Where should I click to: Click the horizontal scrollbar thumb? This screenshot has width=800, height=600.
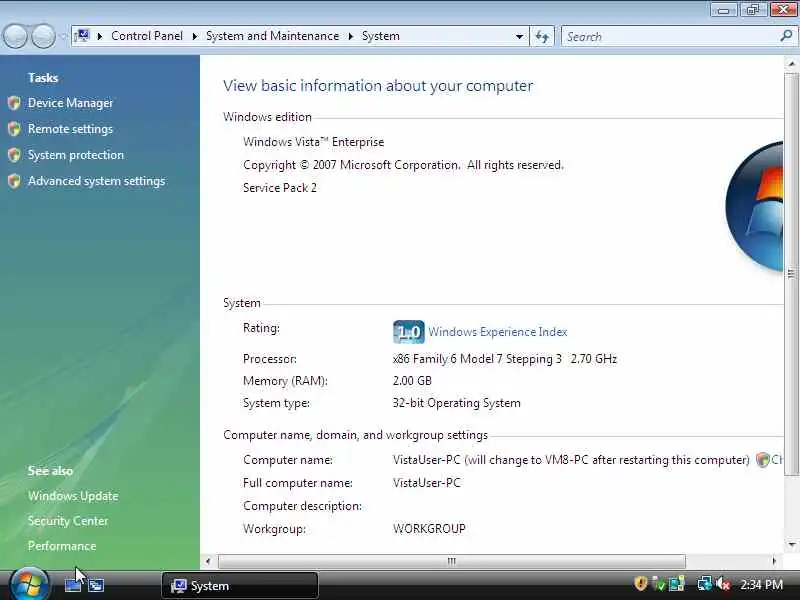pyautogui.click(x=452, y=561)
